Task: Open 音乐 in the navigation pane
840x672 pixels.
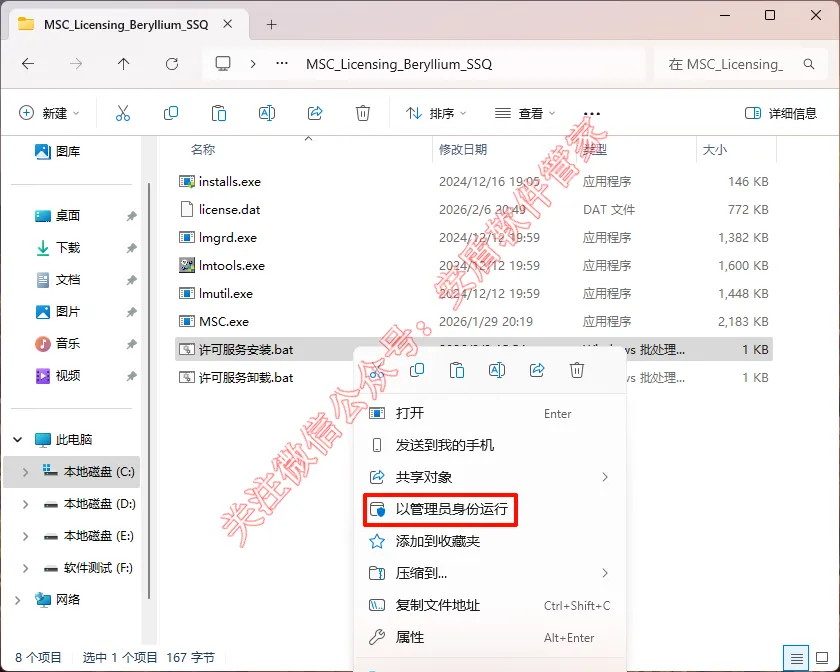Action: pos(57,344)
